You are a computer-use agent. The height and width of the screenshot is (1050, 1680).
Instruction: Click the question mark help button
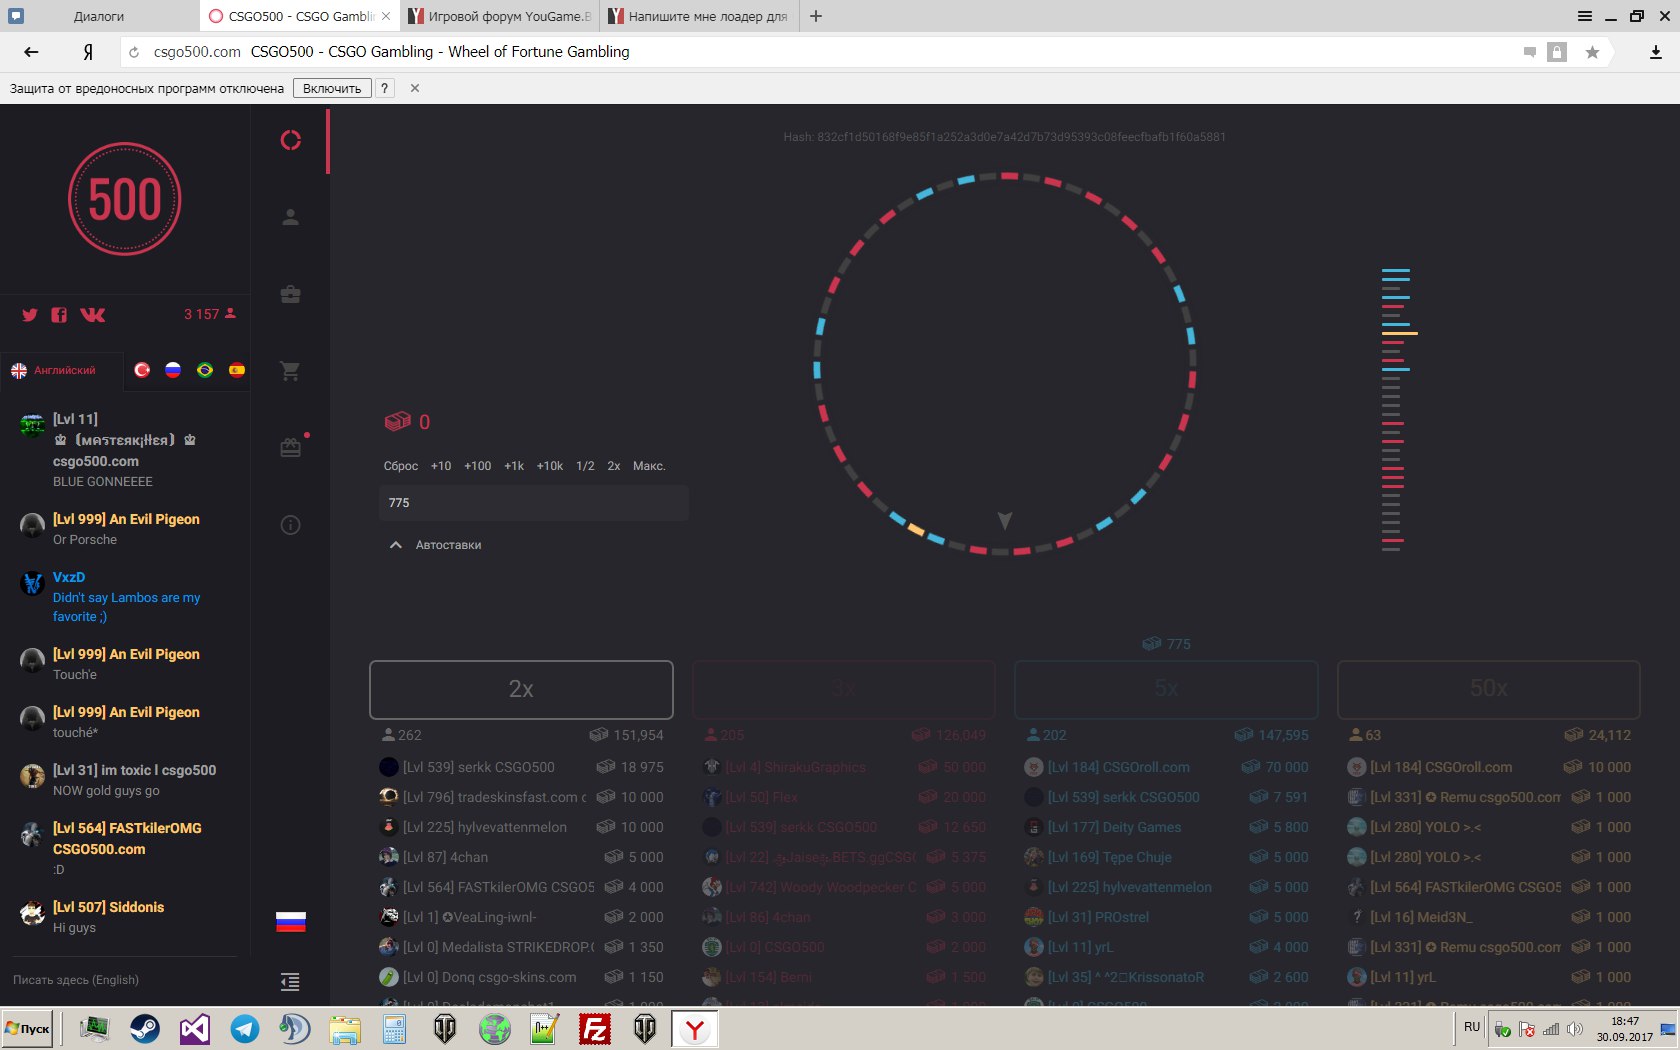tap(384, 88)
